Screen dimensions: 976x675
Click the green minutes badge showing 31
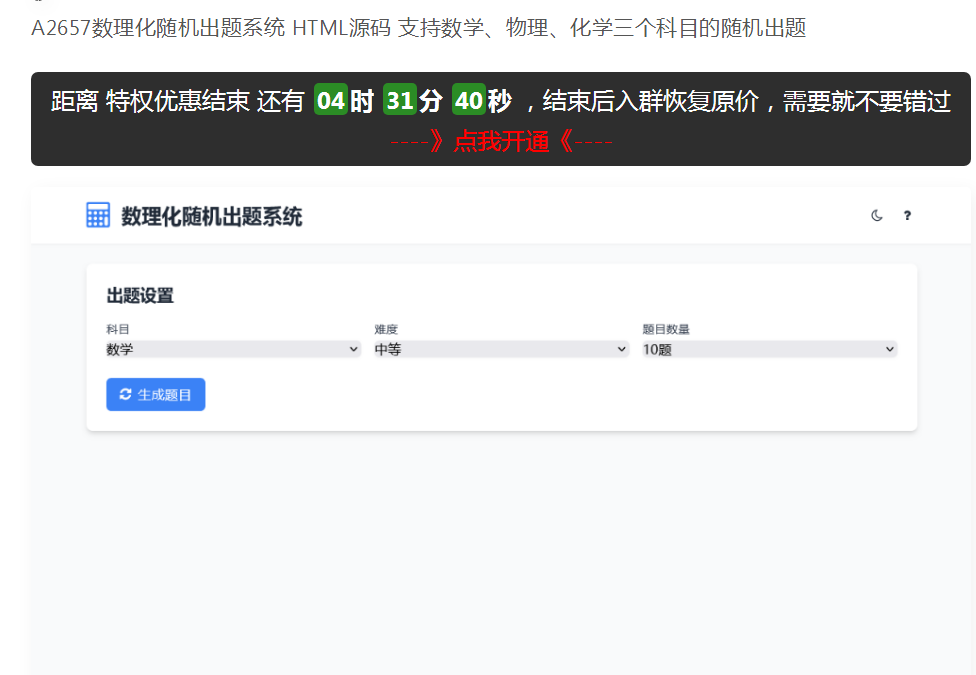(x=400, y=101)
